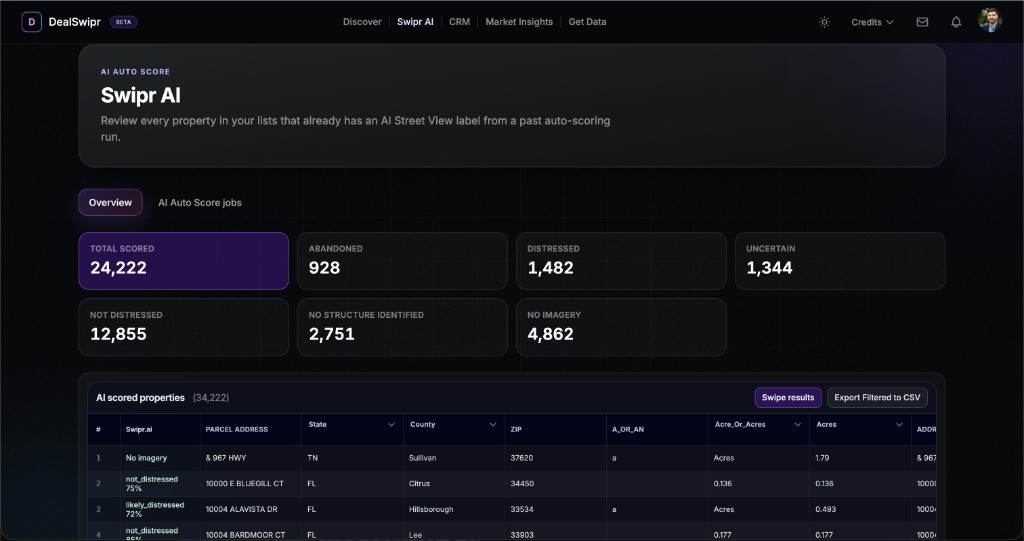The image size is (1024, 541).
Task: Open the State column filter chevron
Action: 391,425
